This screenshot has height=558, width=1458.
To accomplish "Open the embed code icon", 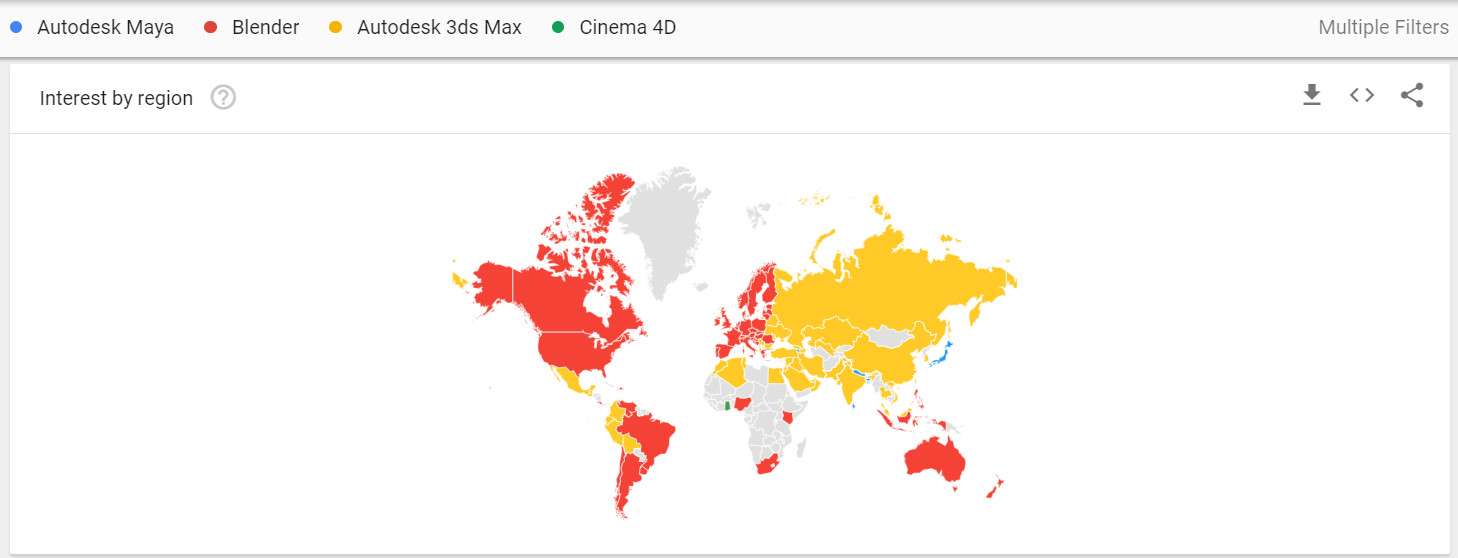I will 1361,96.
